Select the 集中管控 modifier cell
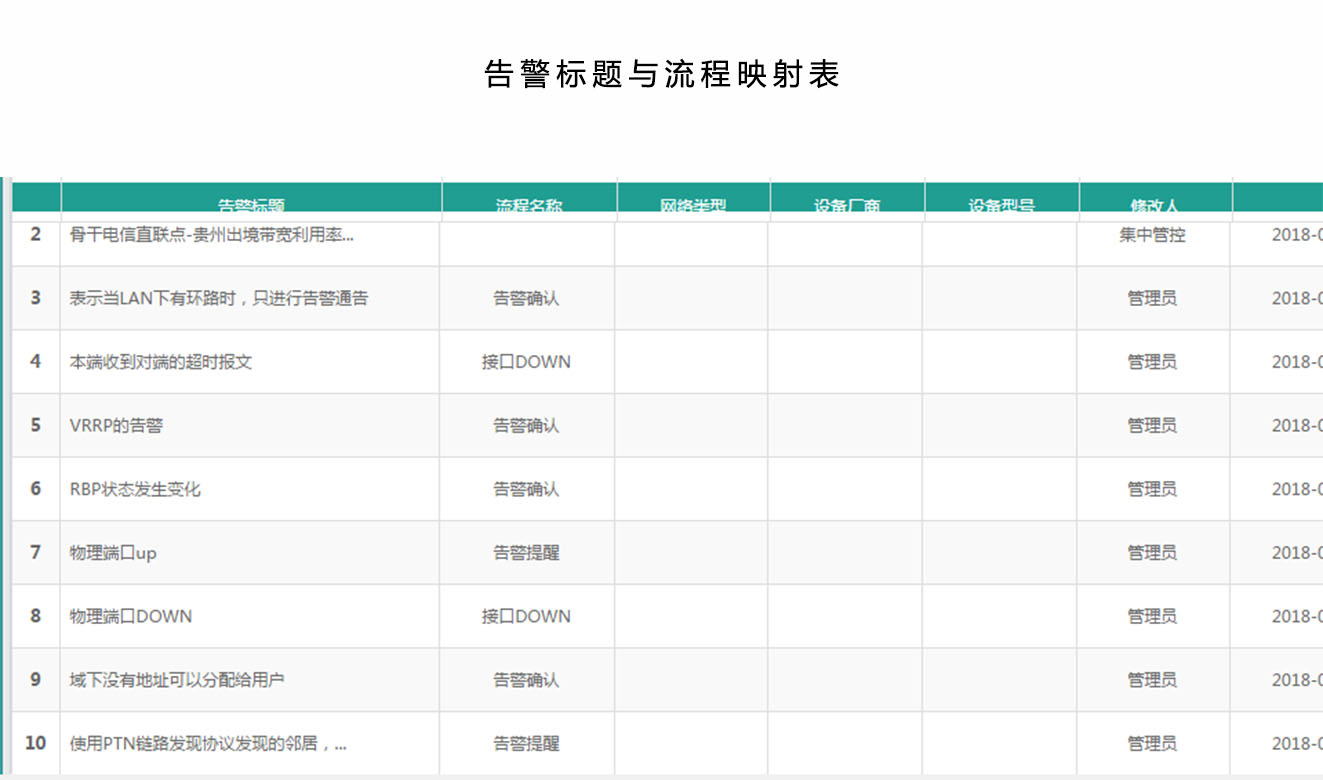 click(x=1152, y=235)
